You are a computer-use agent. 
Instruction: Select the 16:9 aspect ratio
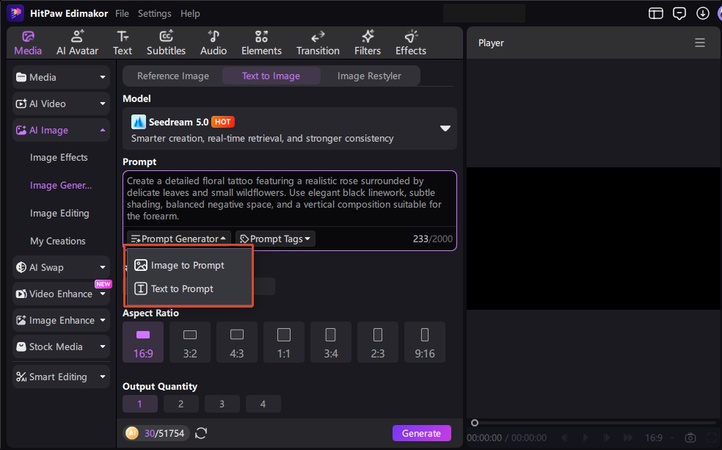pyautogui.click(x=143, y=342)
